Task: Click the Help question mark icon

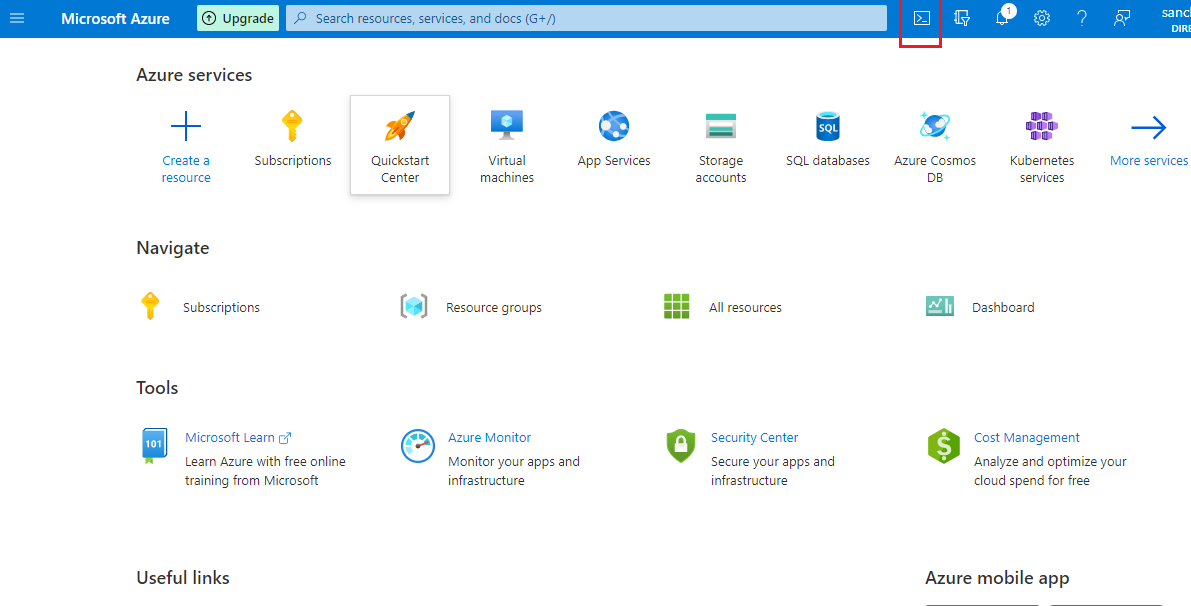Action: click(1082, 18)
